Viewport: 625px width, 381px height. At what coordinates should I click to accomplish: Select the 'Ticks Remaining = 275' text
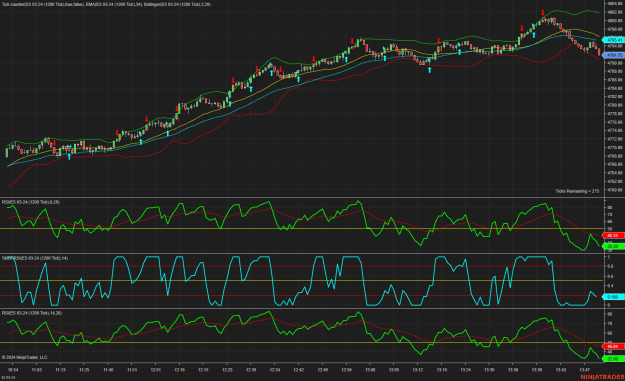tap(577, 191)
